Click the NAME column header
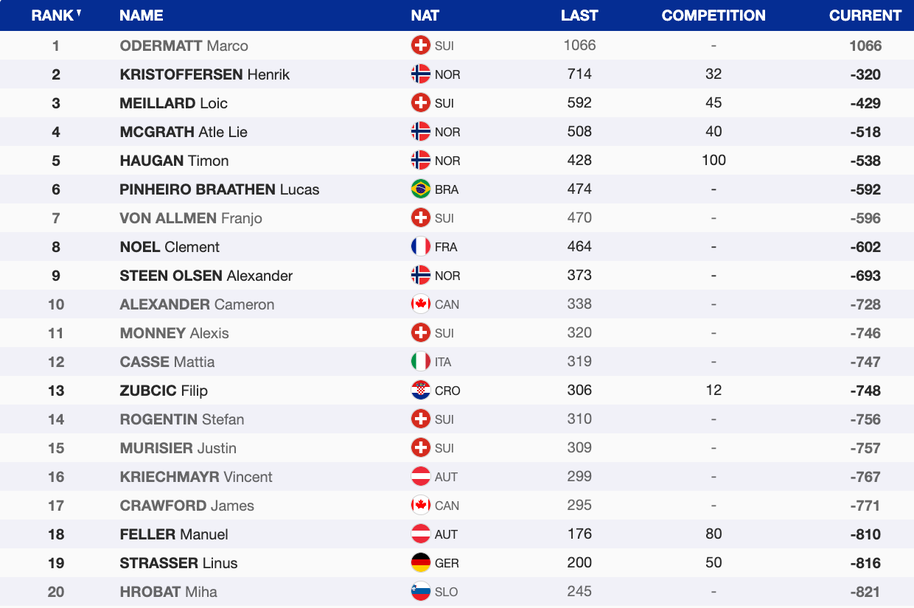Screen dimensions: 914x608 pyautogui.click(x=141, y=15)
